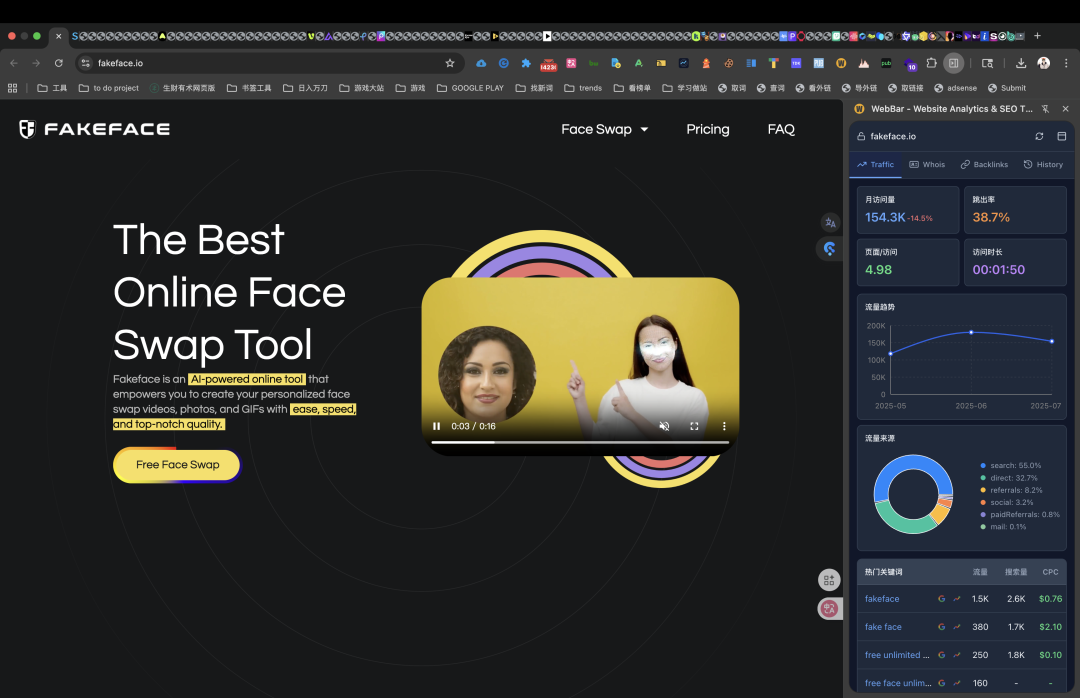The width and height of the screenshot is (1080, 698).
Task: Expand the Face Swap navigation dropdown
Action: [x=605, y=129]
